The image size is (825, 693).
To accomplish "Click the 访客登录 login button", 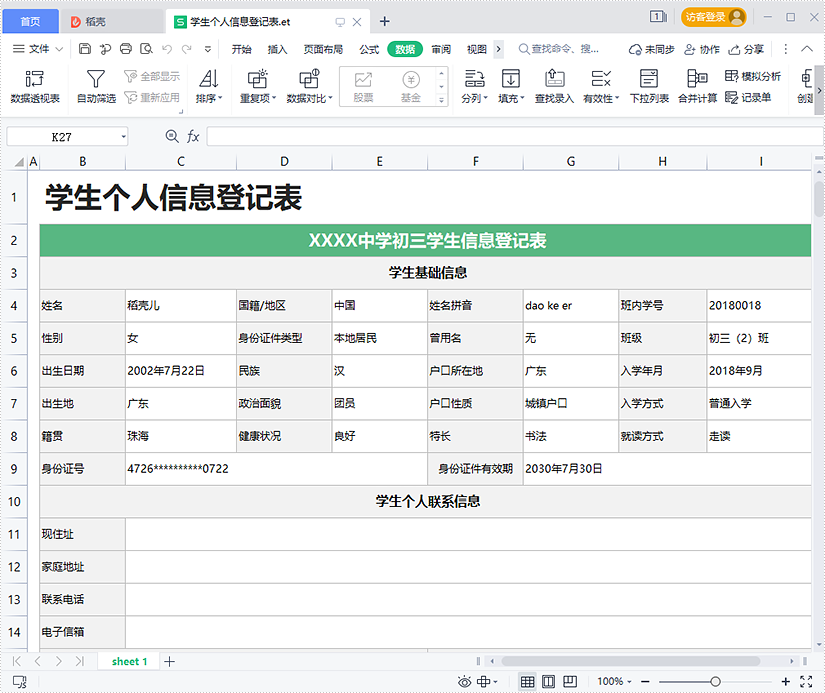I will click(x=715, y=17).
